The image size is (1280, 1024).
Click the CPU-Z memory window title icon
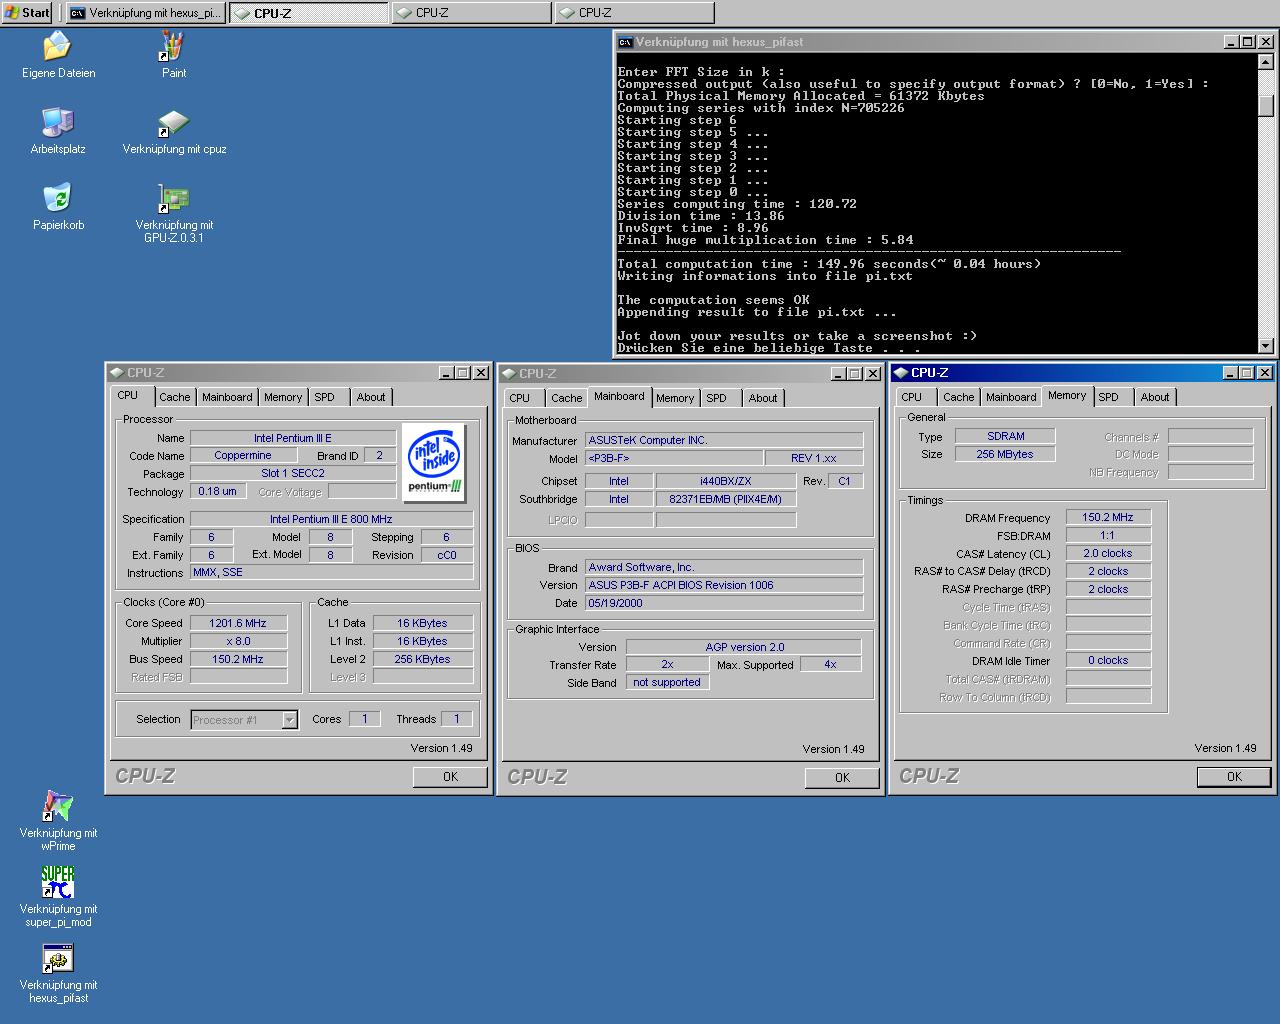click(x=900, y=373)
